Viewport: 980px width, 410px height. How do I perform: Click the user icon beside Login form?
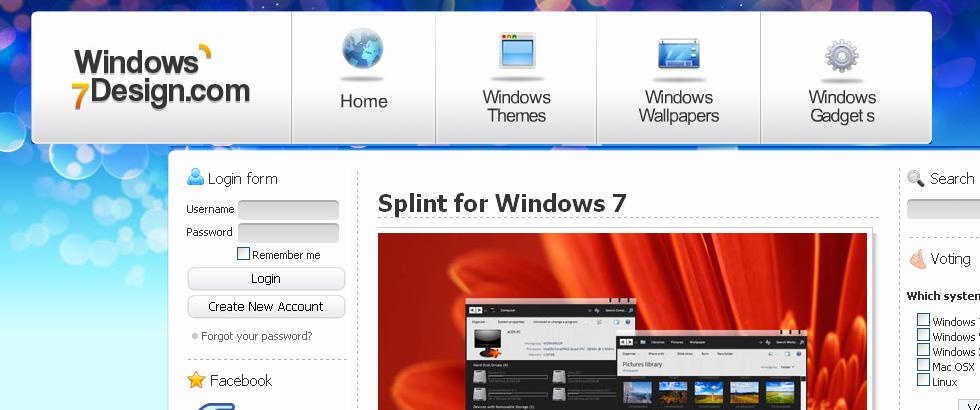[196, 177]
